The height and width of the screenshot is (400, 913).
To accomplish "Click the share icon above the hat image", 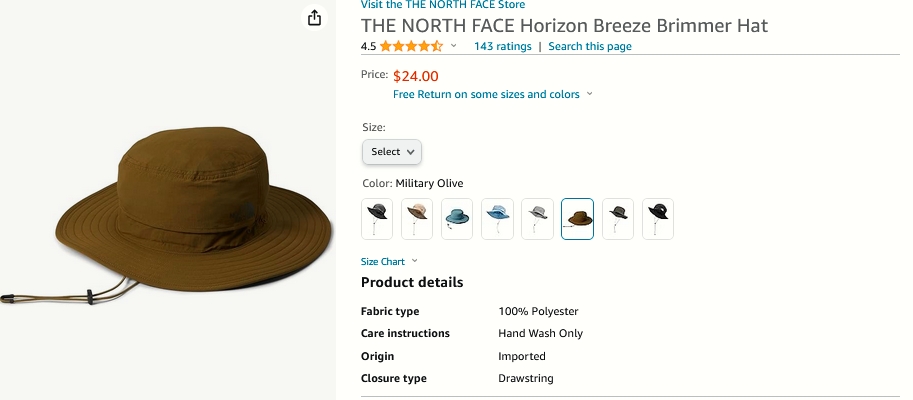I will (x=314, y=17).
